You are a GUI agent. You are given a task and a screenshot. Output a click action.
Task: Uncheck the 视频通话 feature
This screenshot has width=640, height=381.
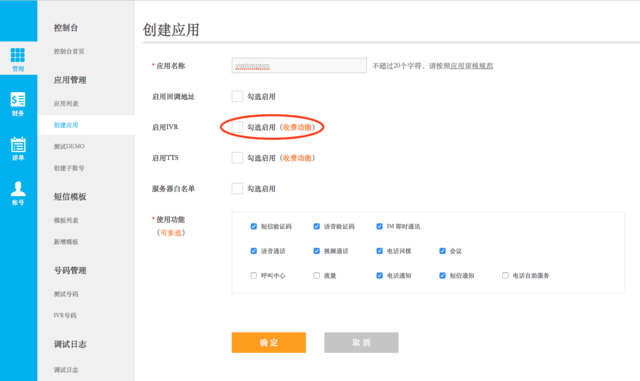(316, 251)
